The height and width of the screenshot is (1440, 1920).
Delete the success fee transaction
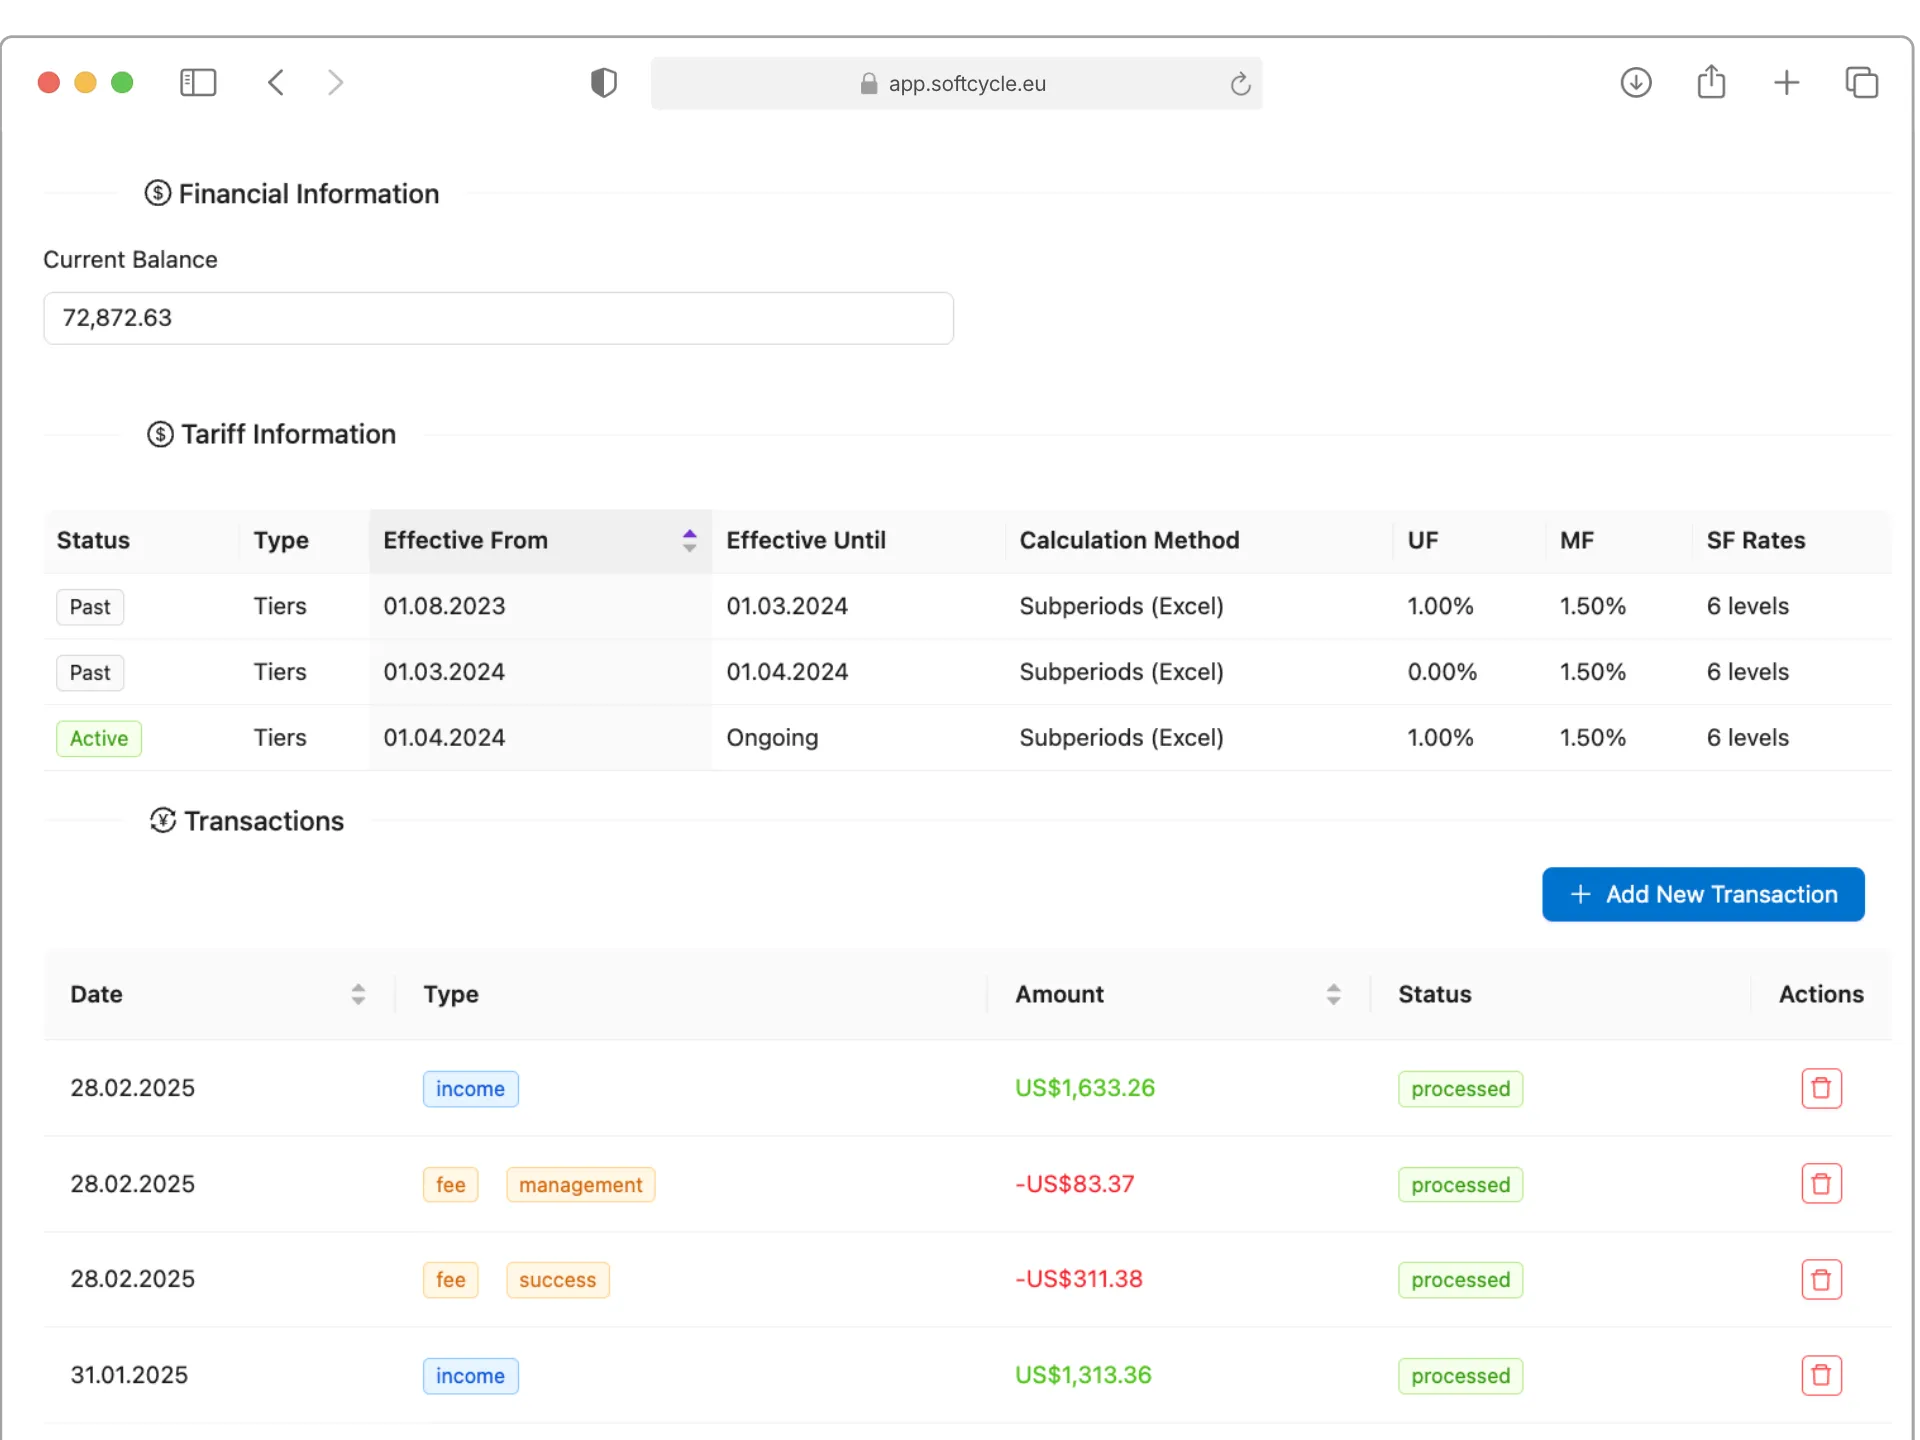[x=1820, y=1279]
